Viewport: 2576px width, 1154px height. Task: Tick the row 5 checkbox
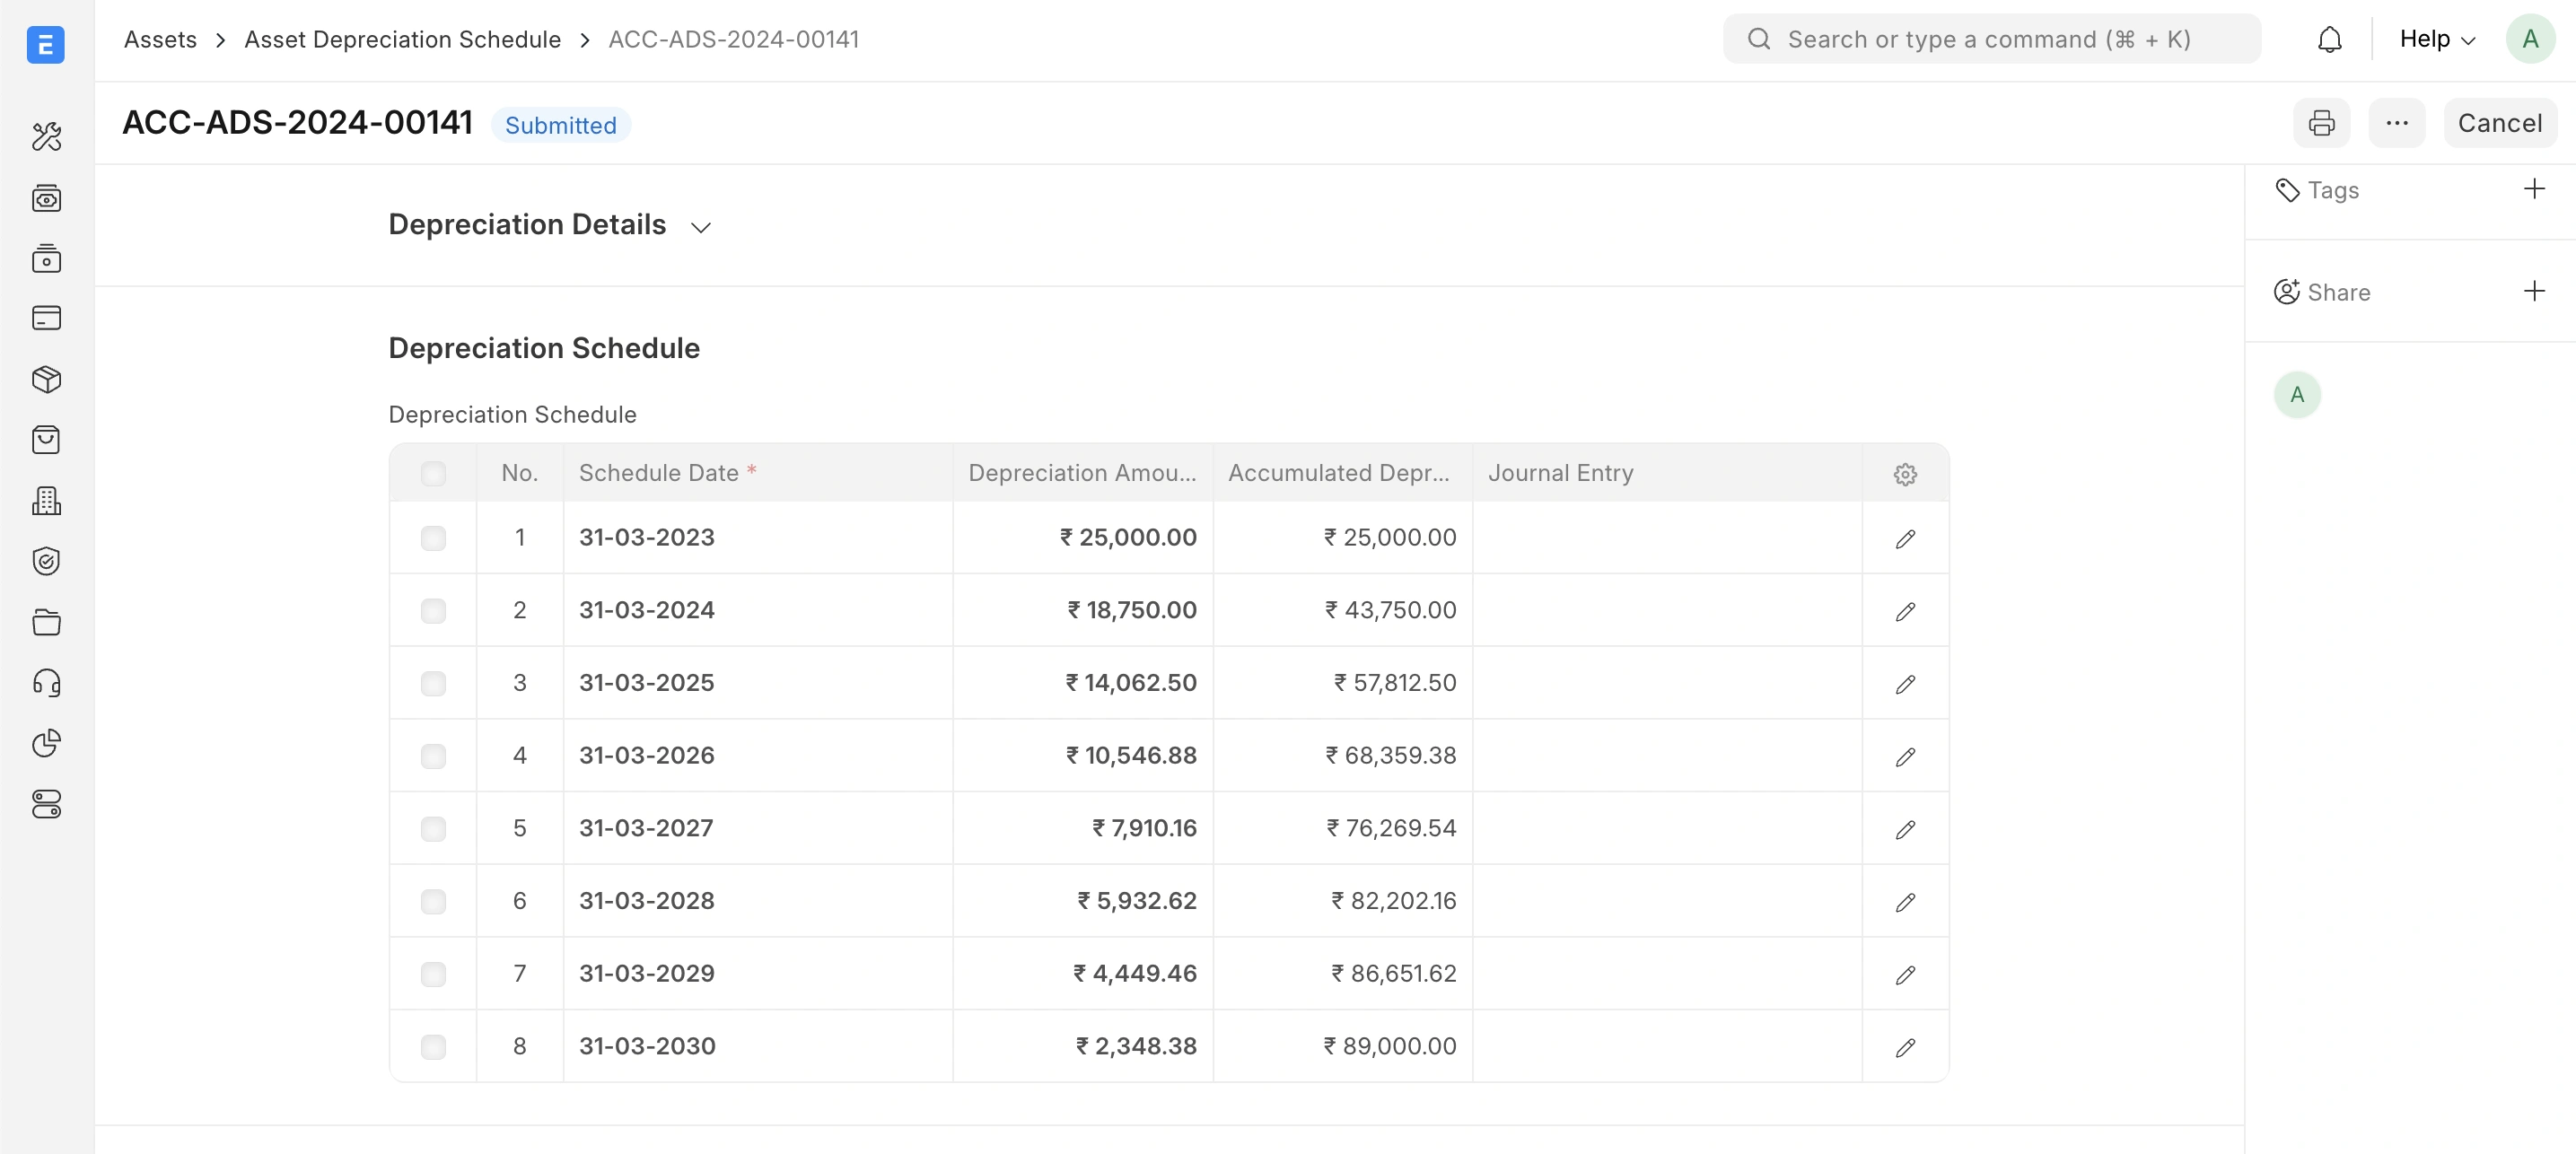click(433, 829)
